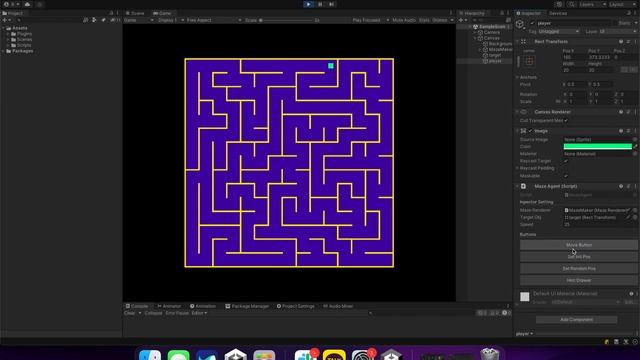The image size is (640, 360).
Task: Open the Console tab
Action: [x=137, y=306]
